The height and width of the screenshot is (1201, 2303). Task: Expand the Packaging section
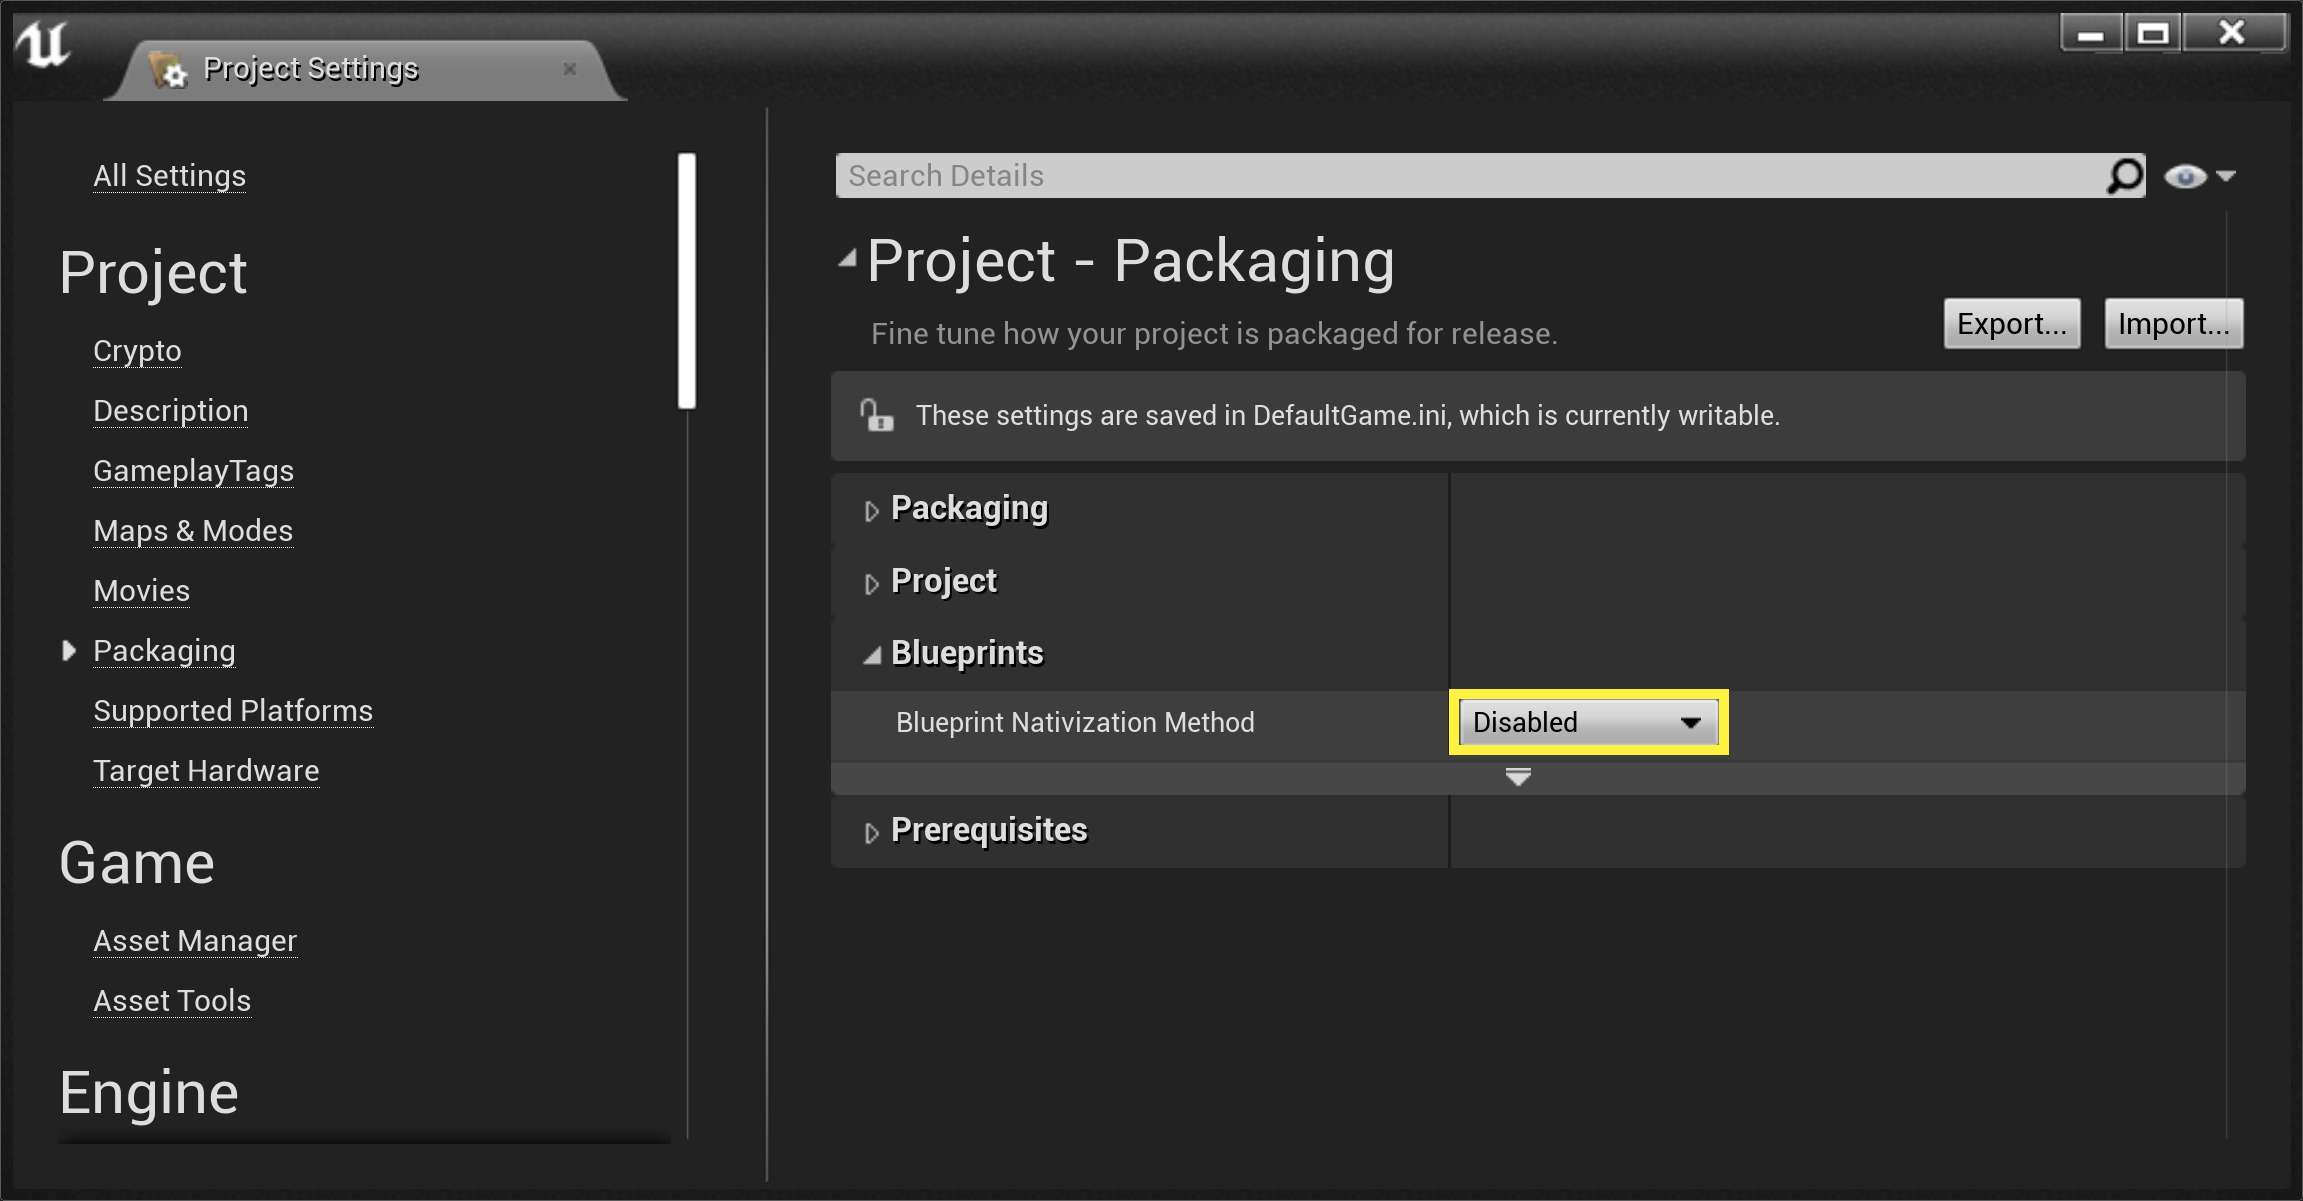872,510
